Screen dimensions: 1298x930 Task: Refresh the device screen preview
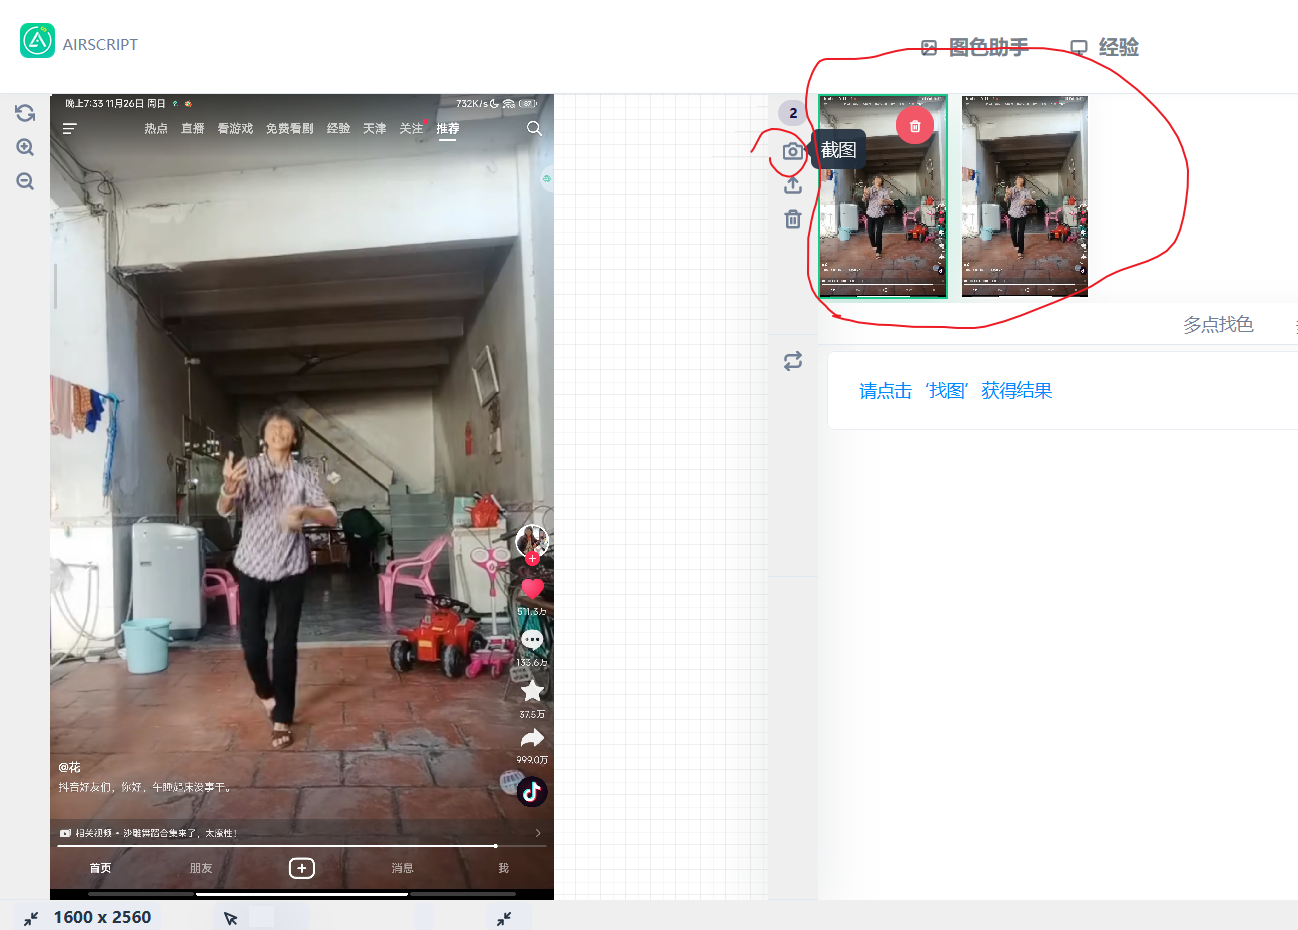[x=25, y=113]
